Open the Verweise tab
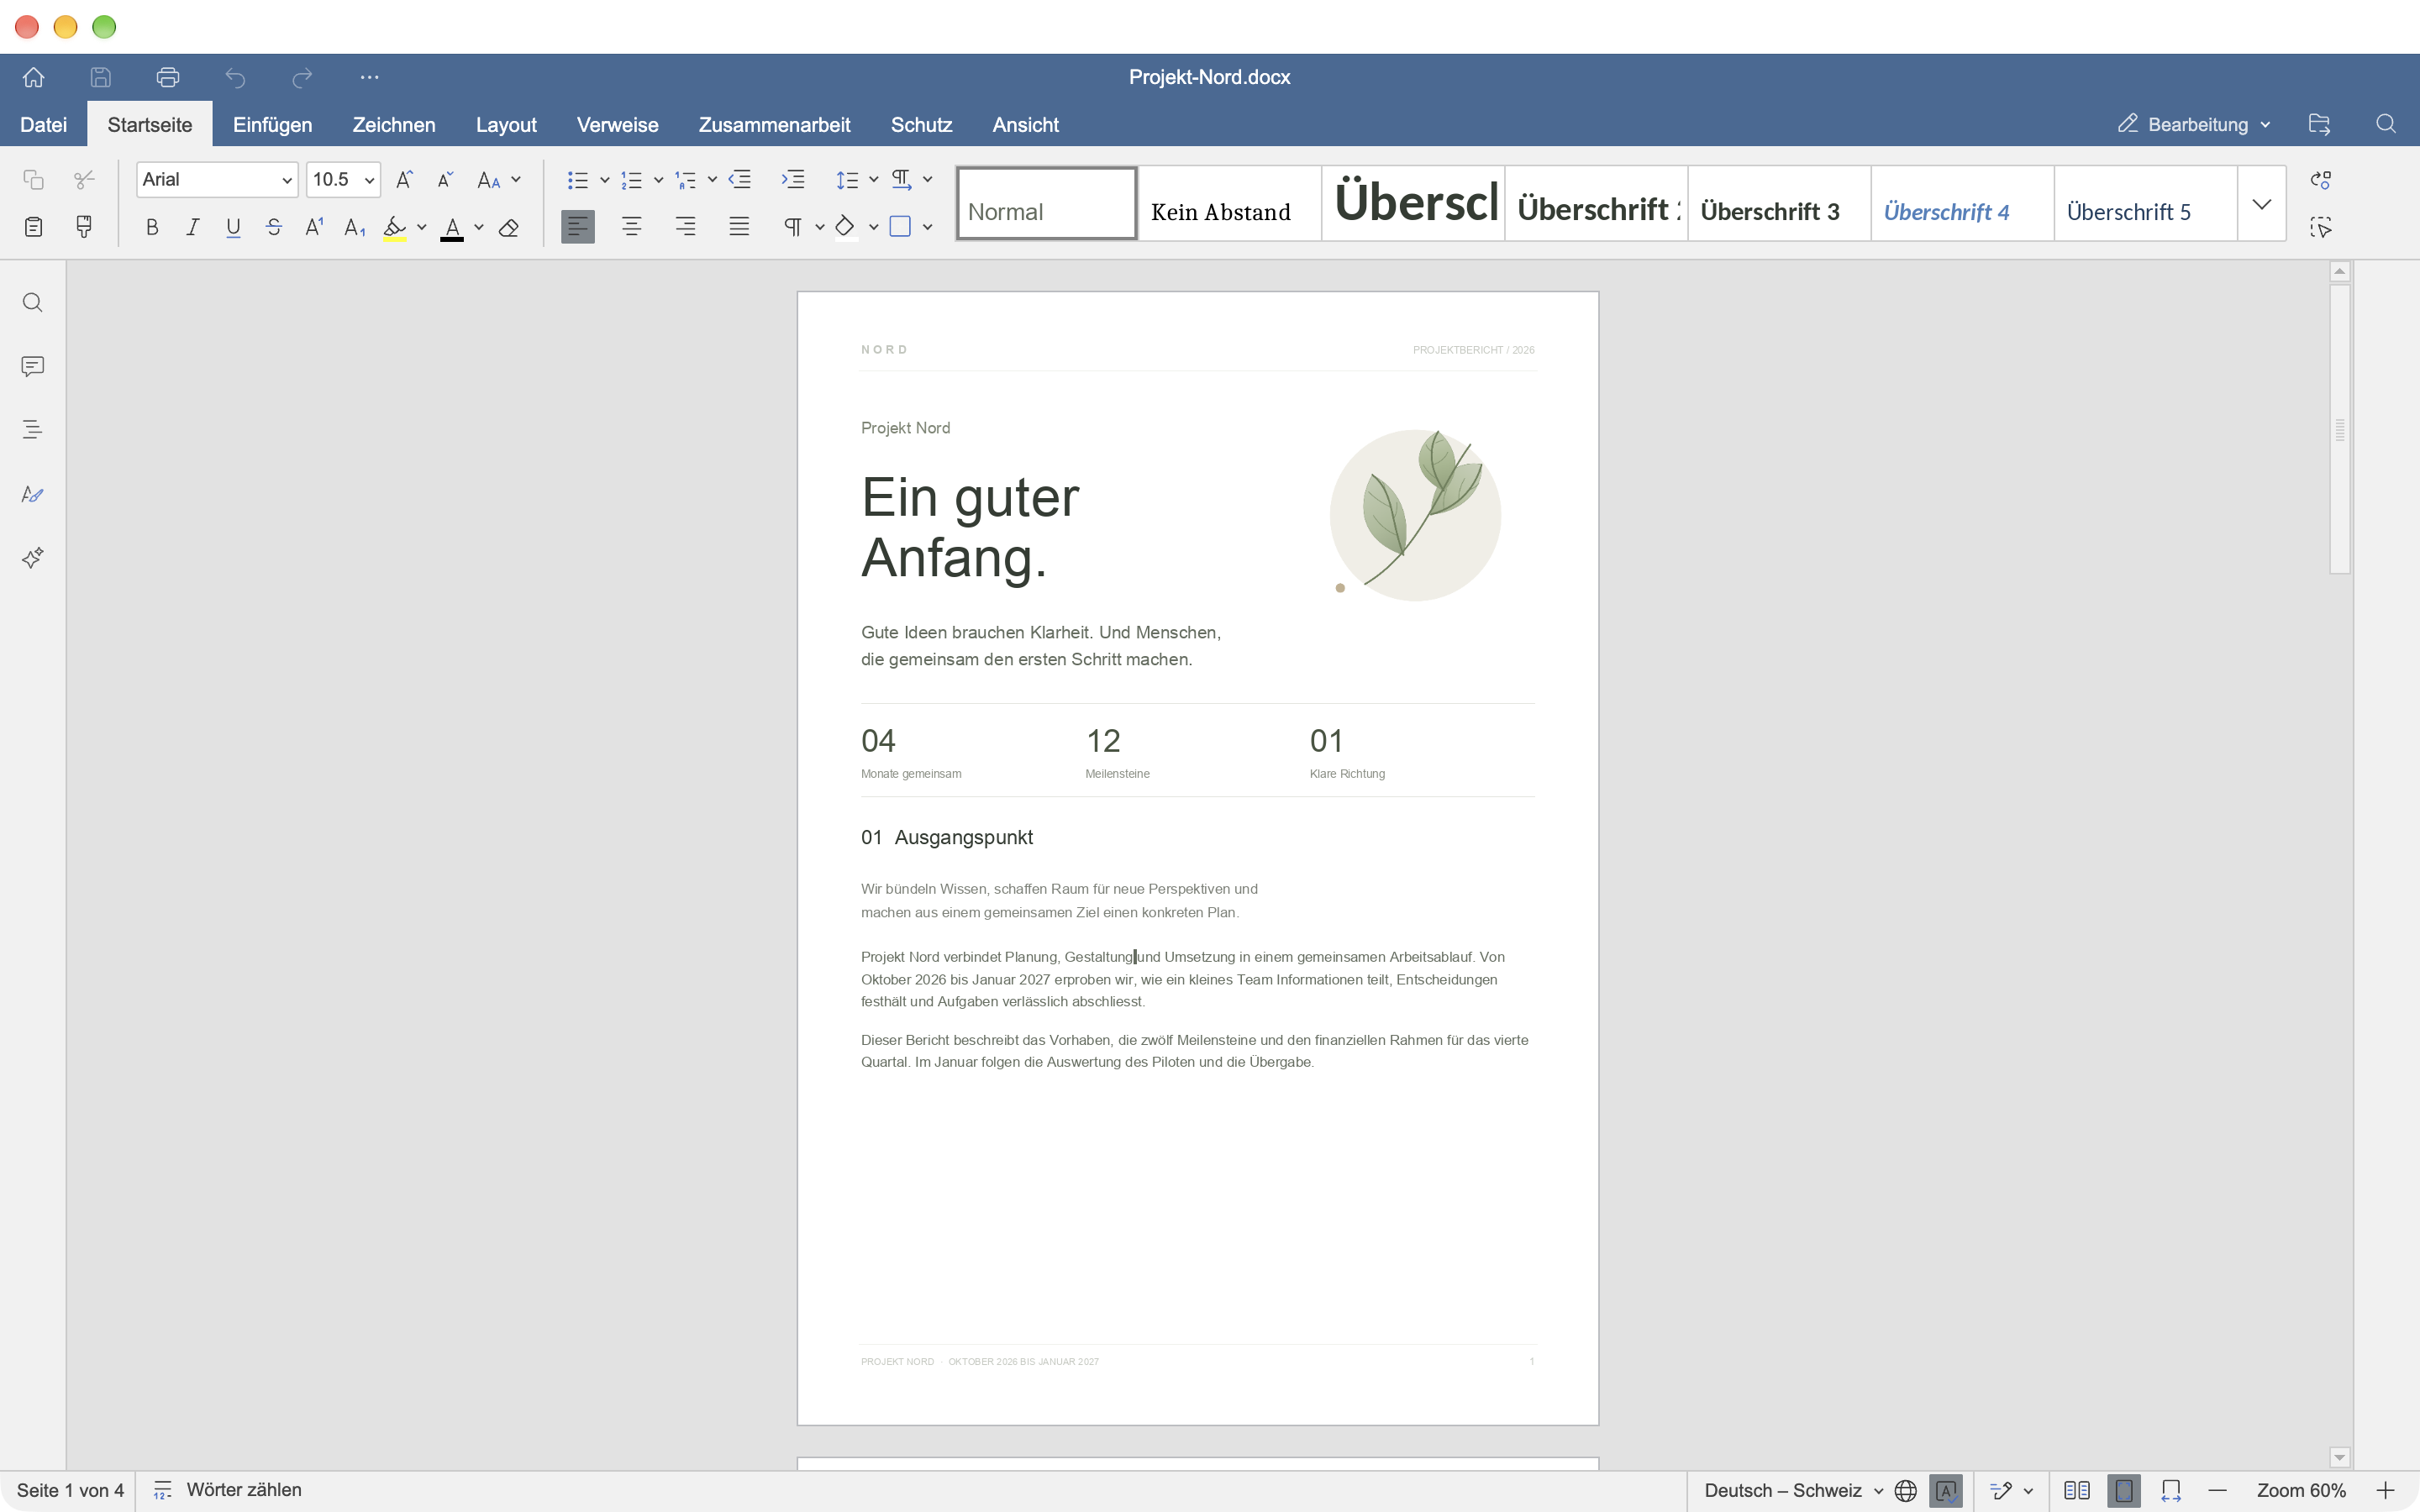The width and height of the screenshot is (2420, 1512). point(617,124)
